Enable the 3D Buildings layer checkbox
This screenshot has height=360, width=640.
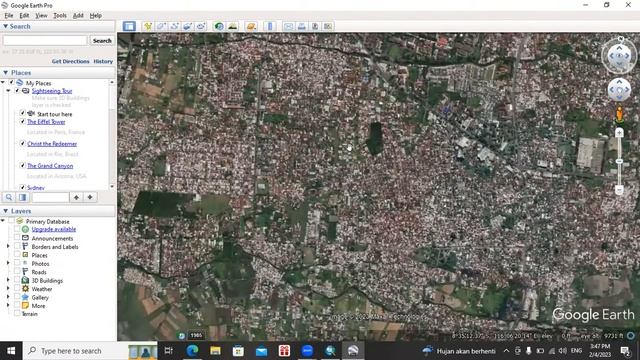[x=17, y=280]
